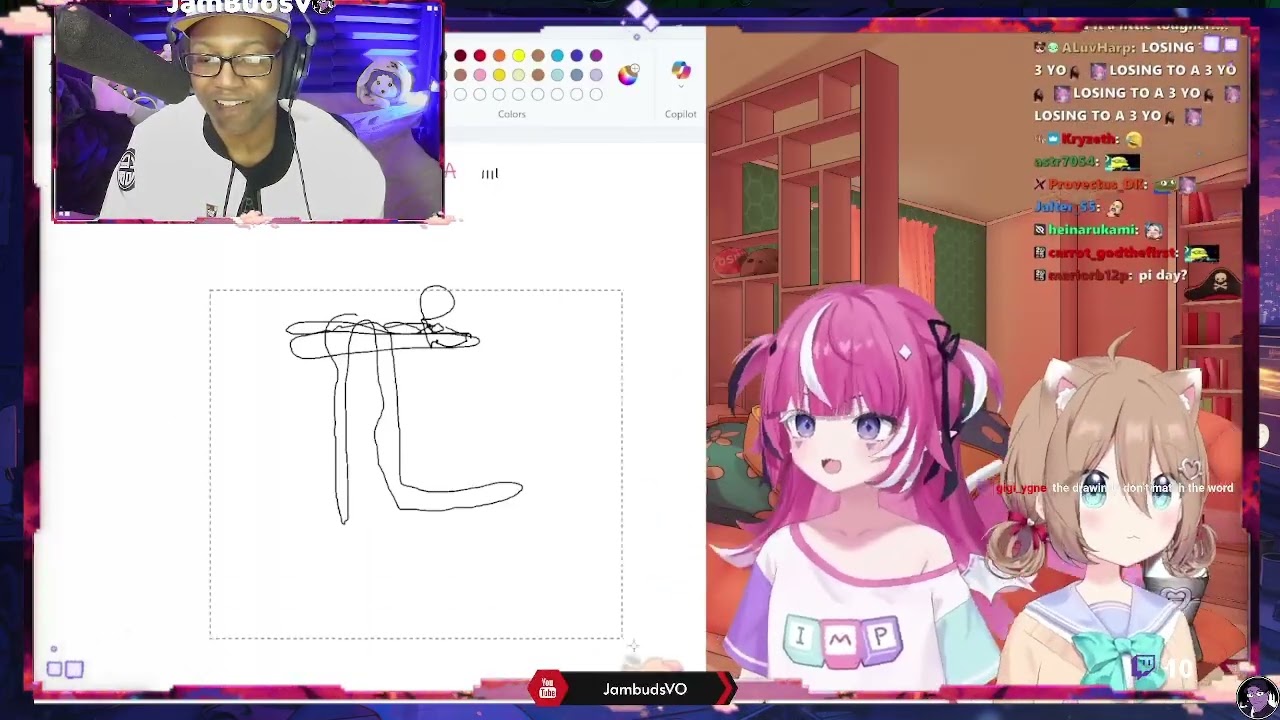Click the JambudsVO channel name banner
This screenshot has height=720, width=1280.
645,689
